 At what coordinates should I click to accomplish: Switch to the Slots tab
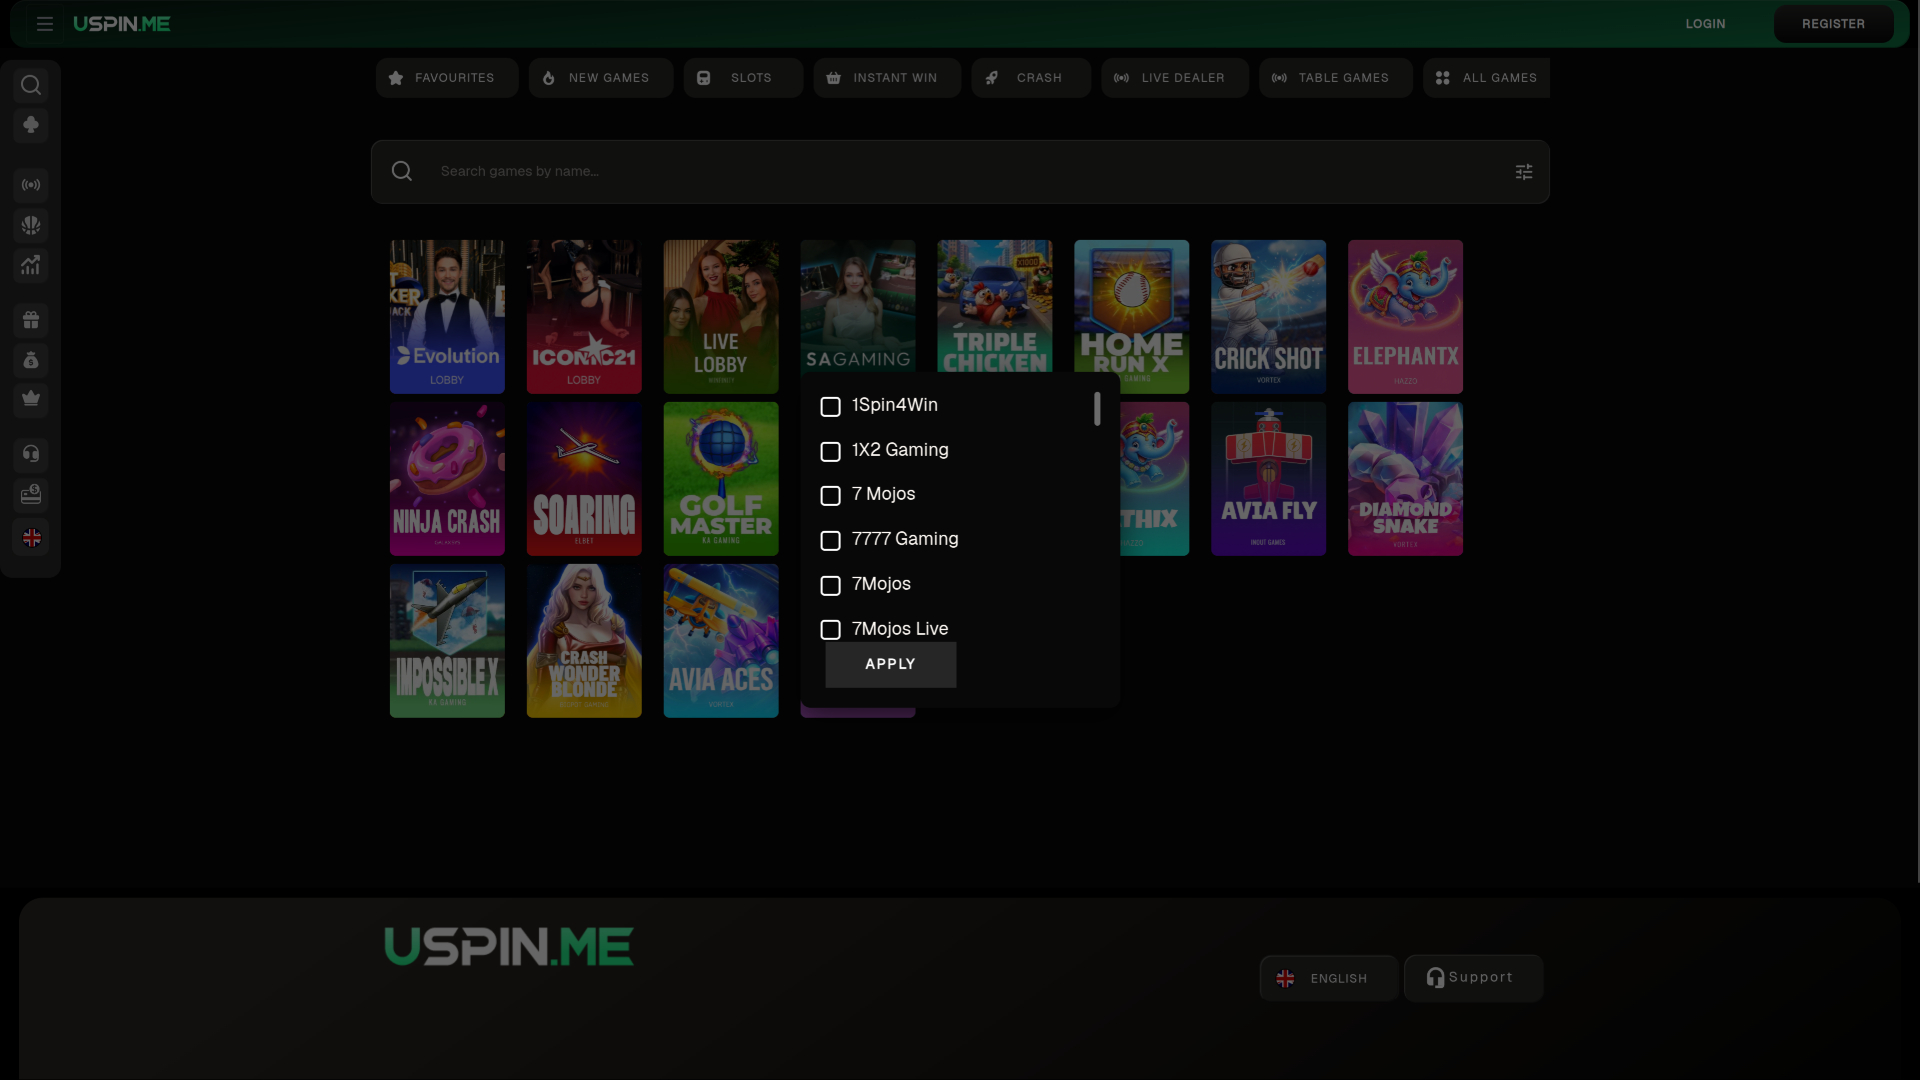[743, 78]
